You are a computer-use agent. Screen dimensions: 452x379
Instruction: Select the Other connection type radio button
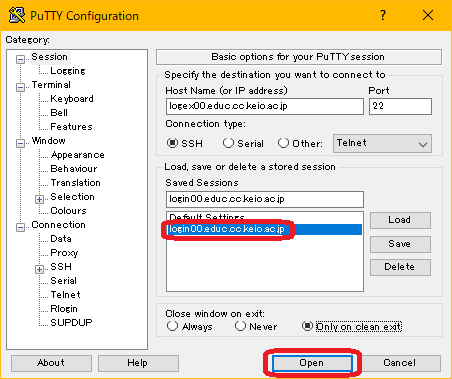pos(283,143)
